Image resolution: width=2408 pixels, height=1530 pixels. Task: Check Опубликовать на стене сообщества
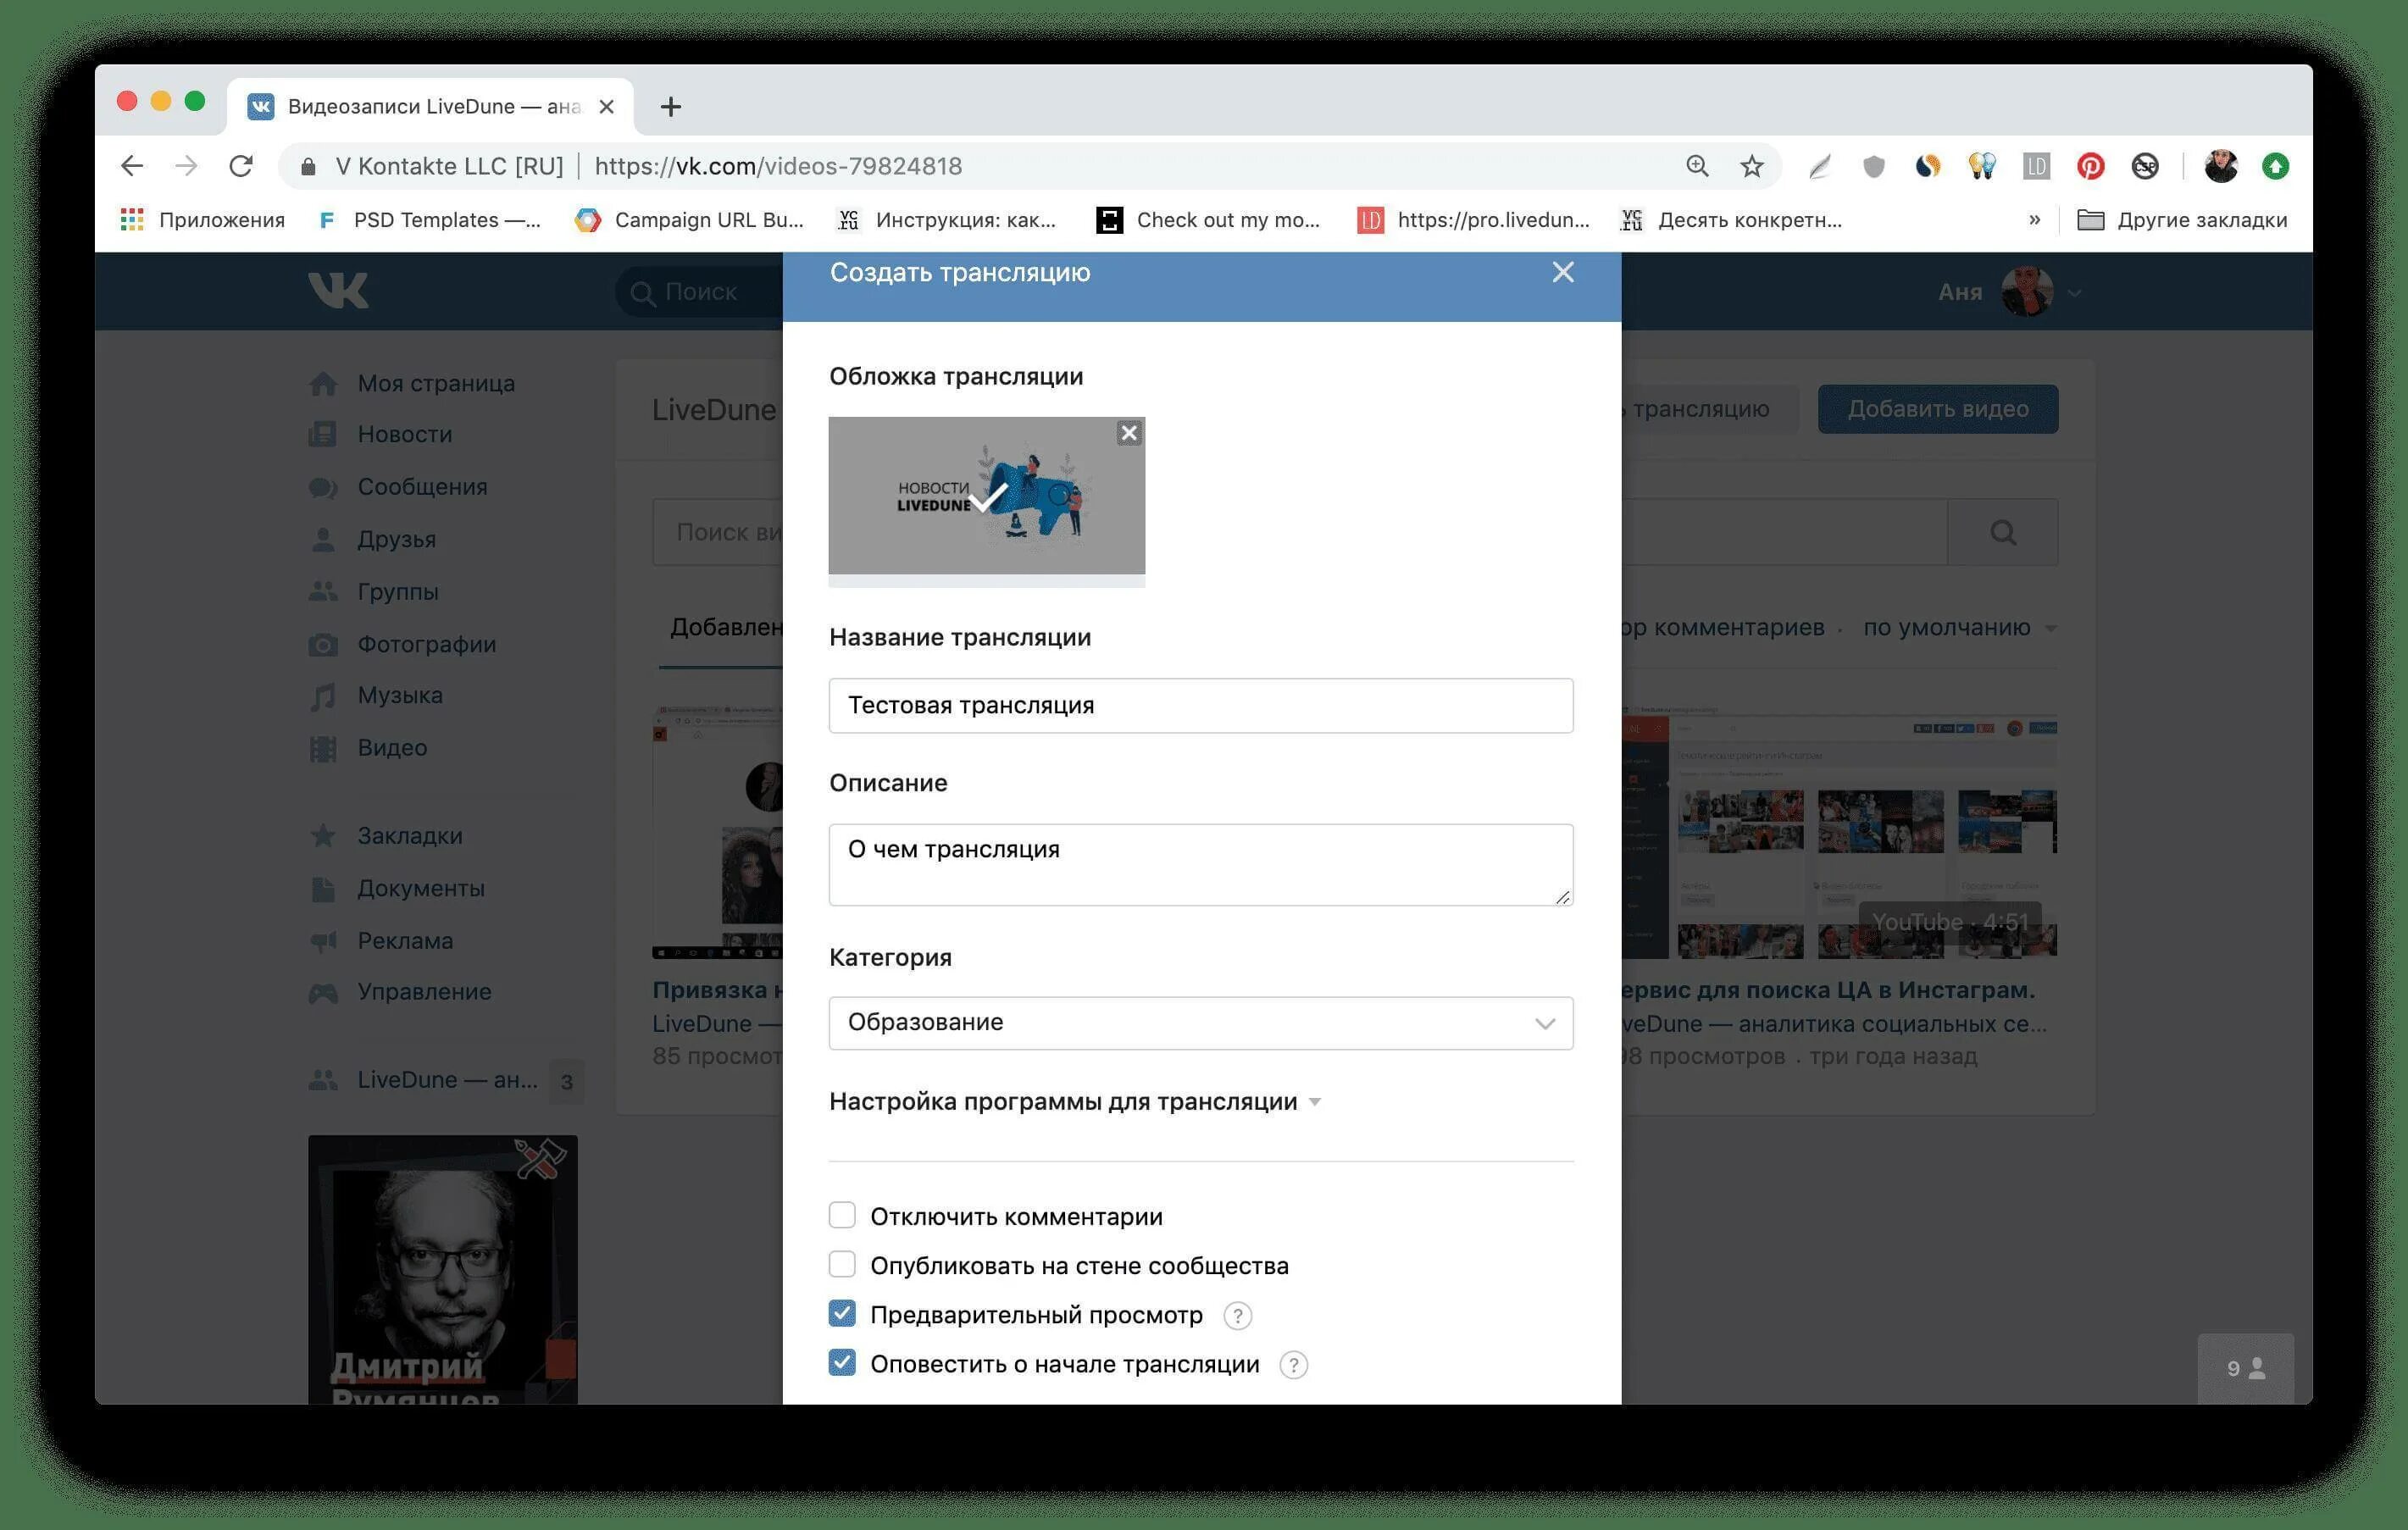842,1265
